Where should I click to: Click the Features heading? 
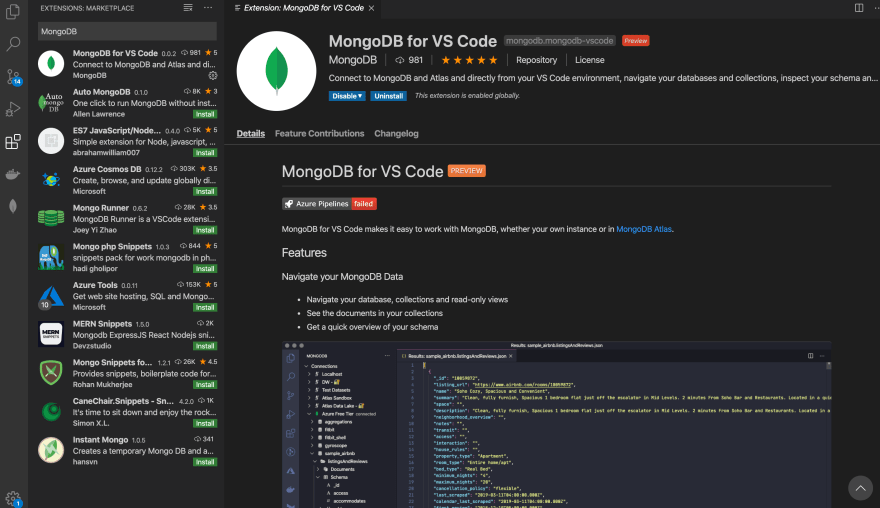click(x=304, y=253)
